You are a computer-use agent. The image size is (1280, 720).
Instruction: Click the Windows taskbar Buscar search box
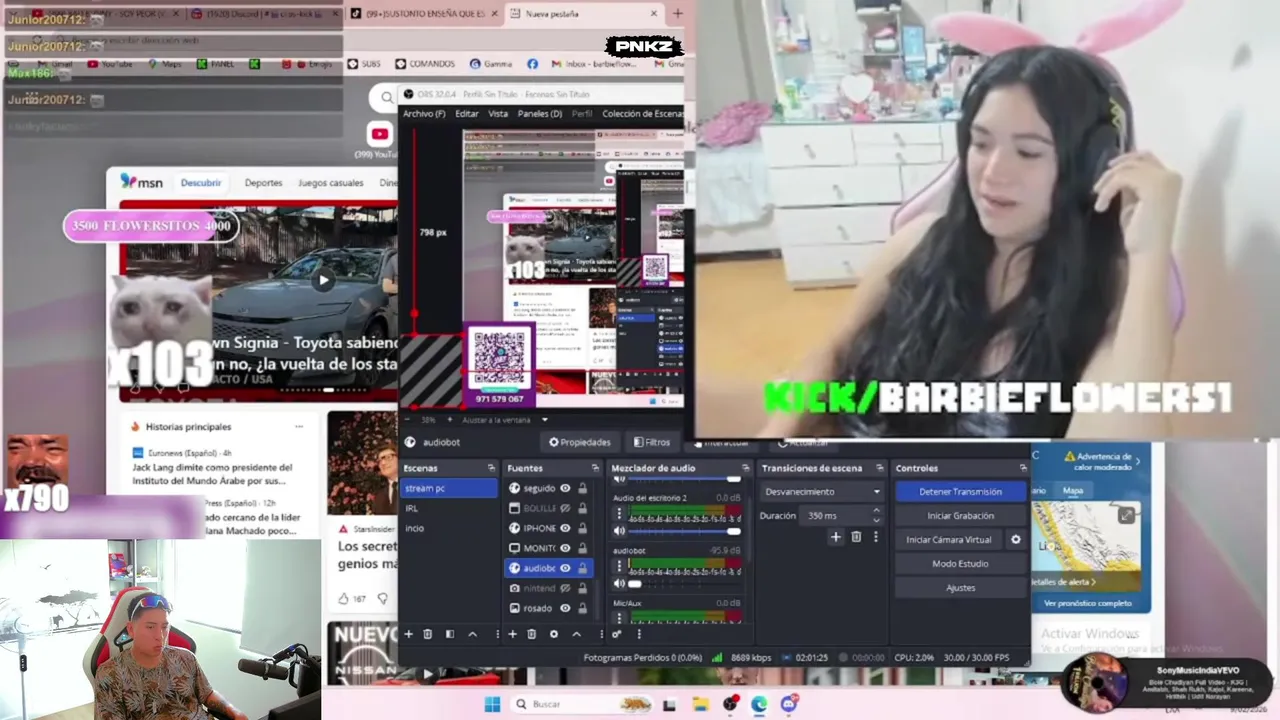pos(580,704)
